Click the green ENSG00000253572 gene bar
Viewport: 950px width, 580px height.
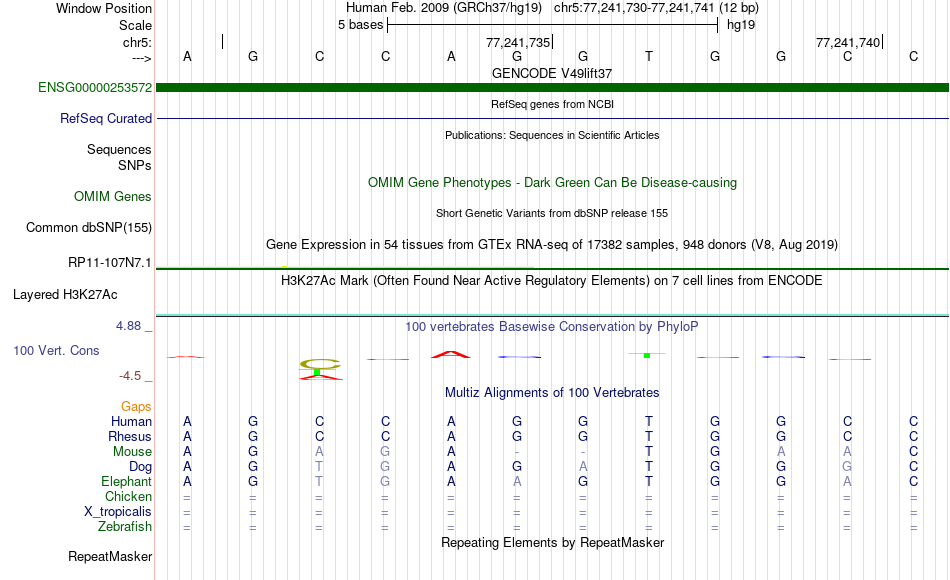(552, 88)
